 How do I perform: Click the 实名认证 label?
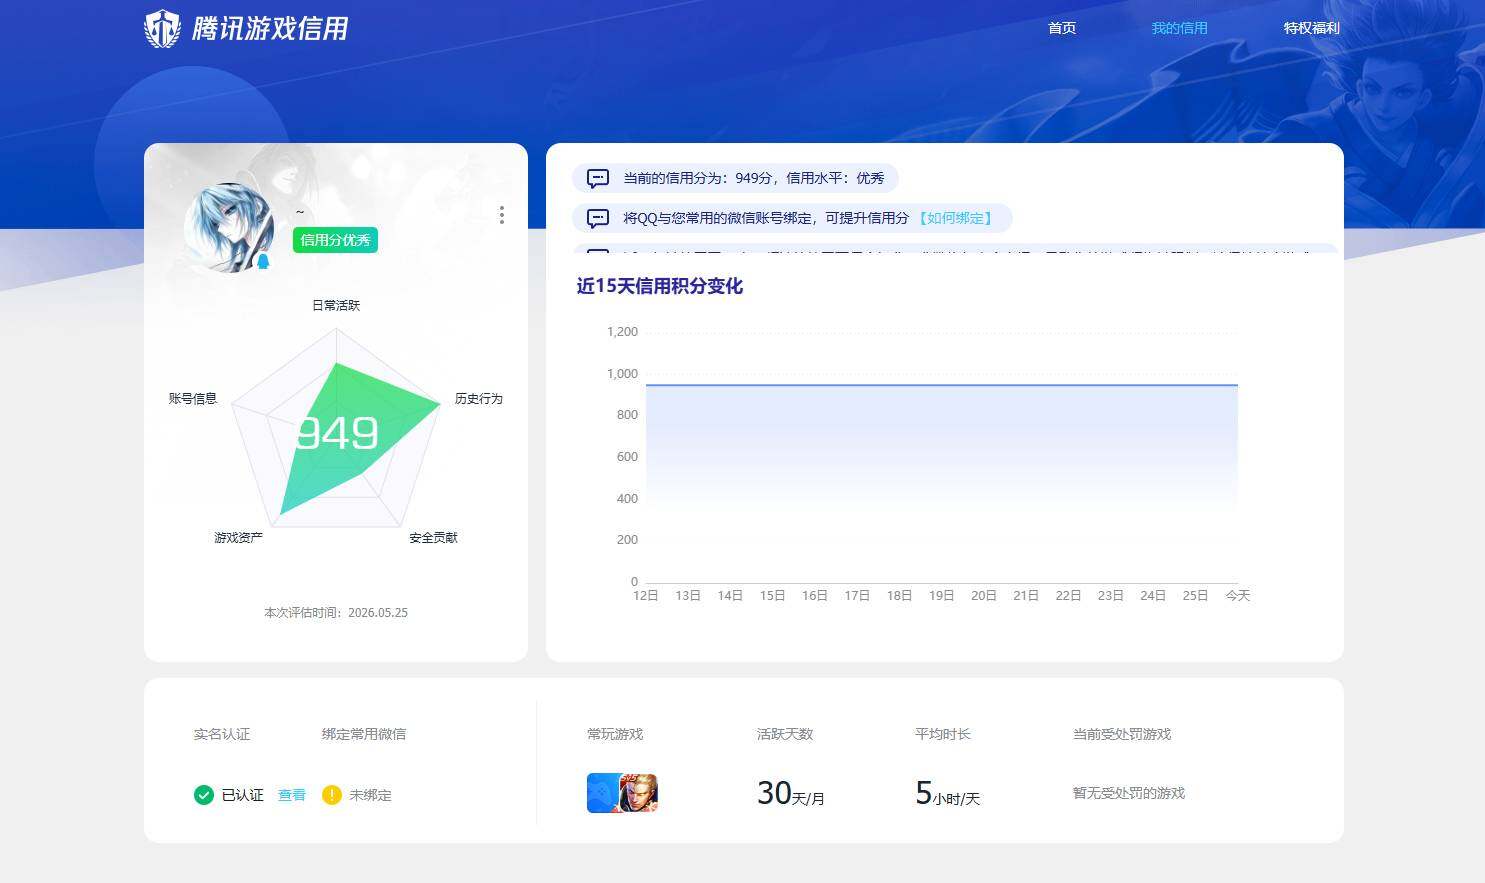pos(222,734)
